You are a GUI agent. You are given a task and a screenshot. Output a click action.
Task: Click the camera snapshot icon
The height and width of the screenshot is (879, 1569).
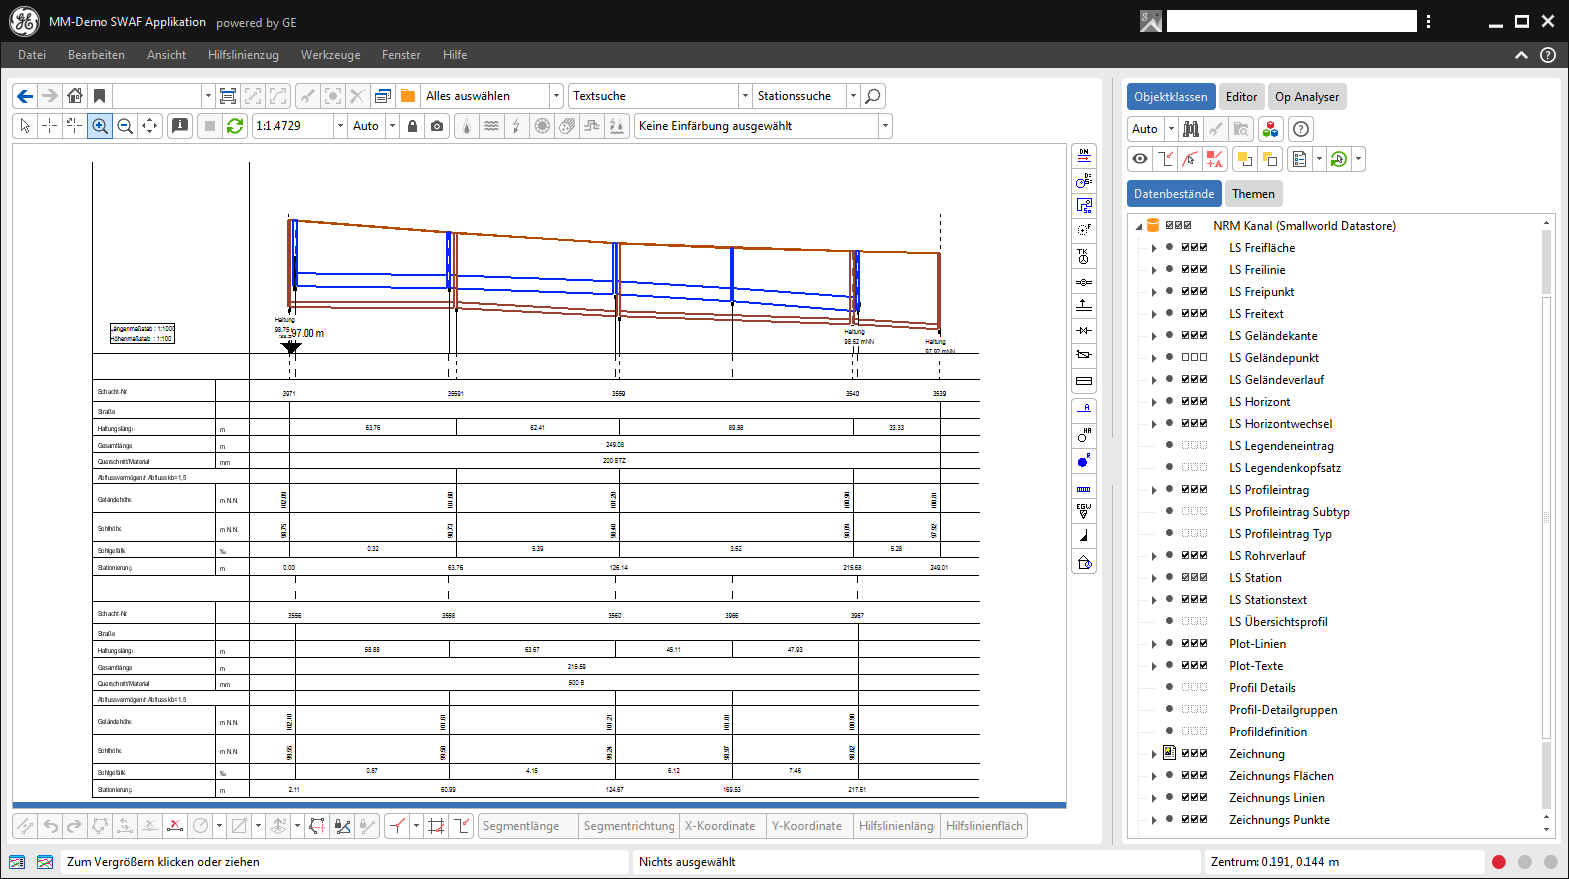click(x=437, y=126)
